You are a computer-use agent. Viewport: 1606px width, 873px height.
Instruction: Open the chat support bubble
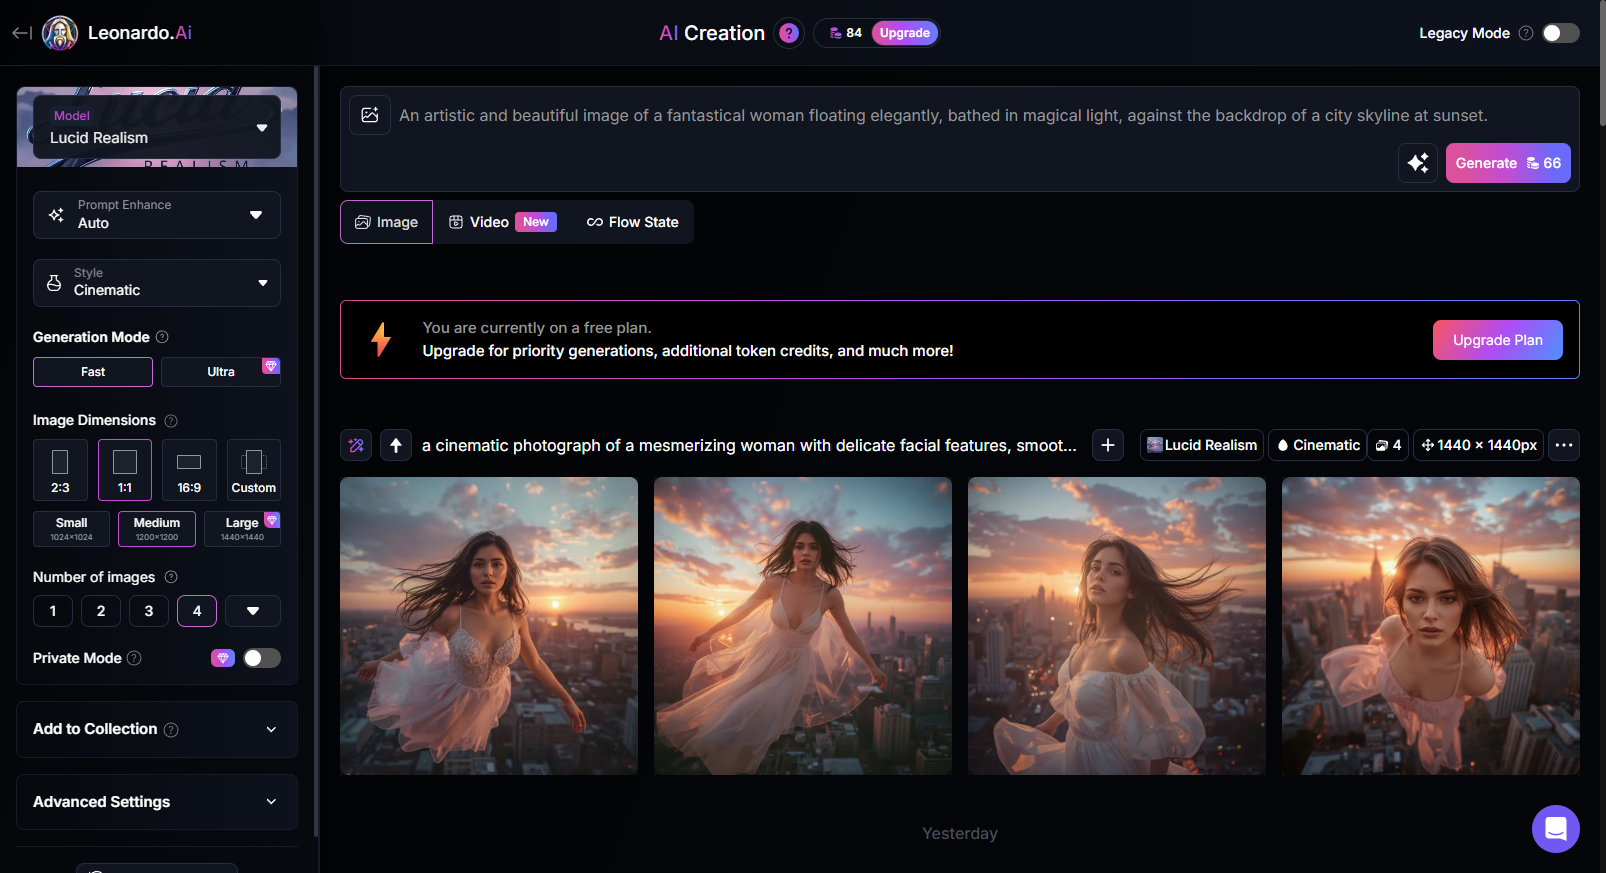click(1555, 828)
